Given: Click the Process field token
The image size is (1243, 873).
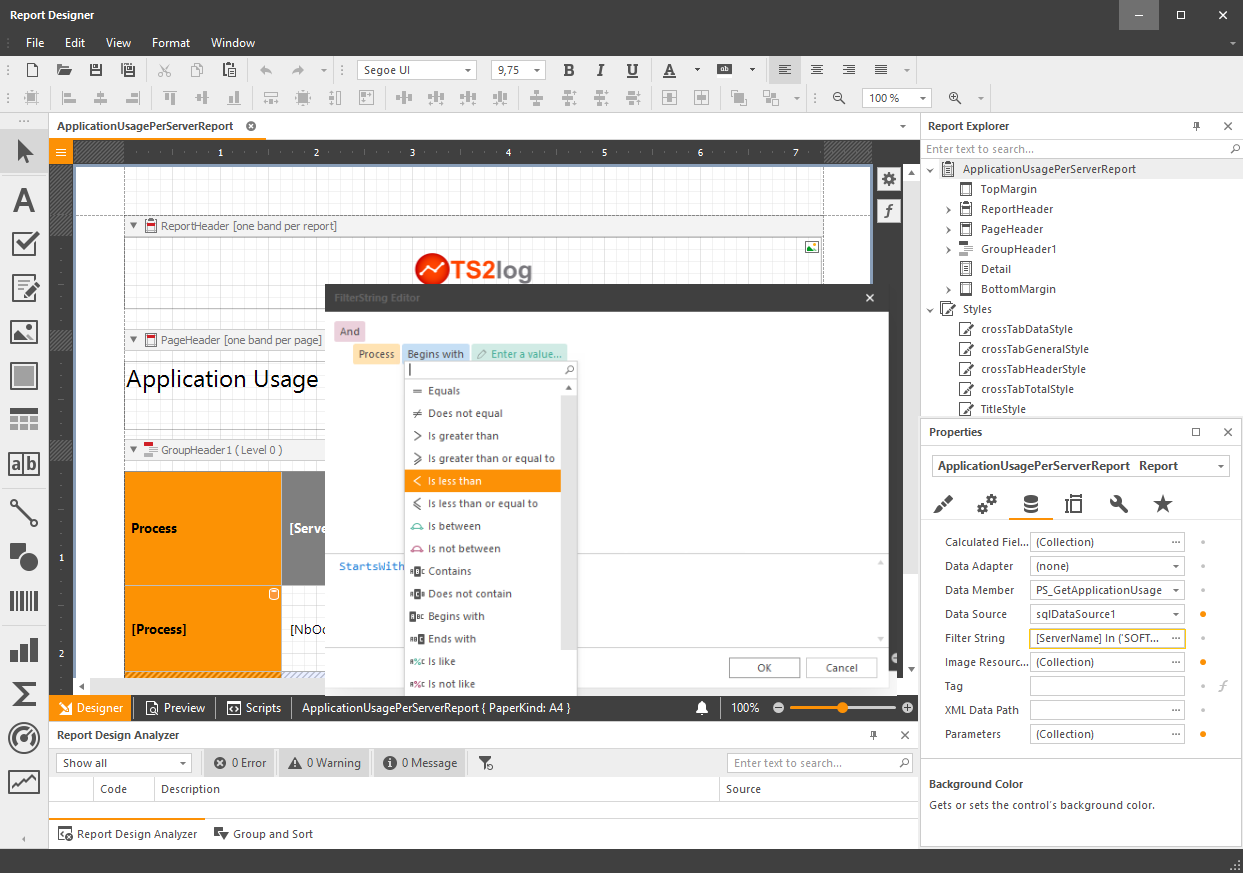Looking at the screenshot, I should point(376,354).
